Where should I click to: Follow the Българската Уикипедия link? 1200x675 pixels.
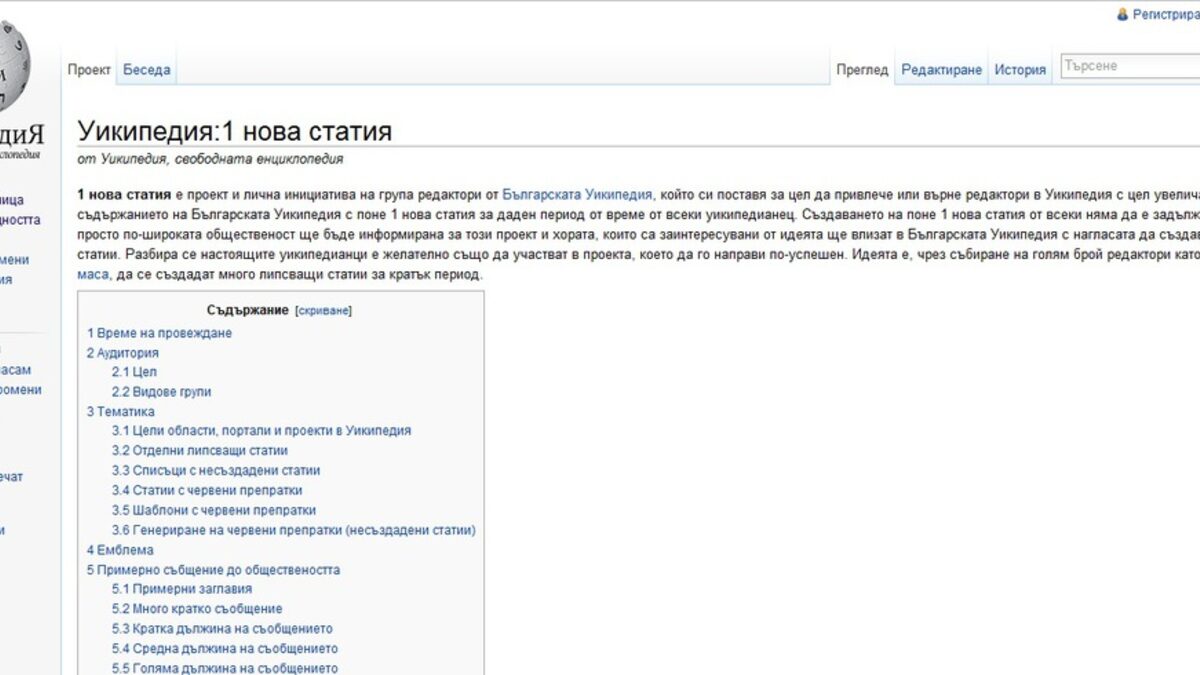577,194
